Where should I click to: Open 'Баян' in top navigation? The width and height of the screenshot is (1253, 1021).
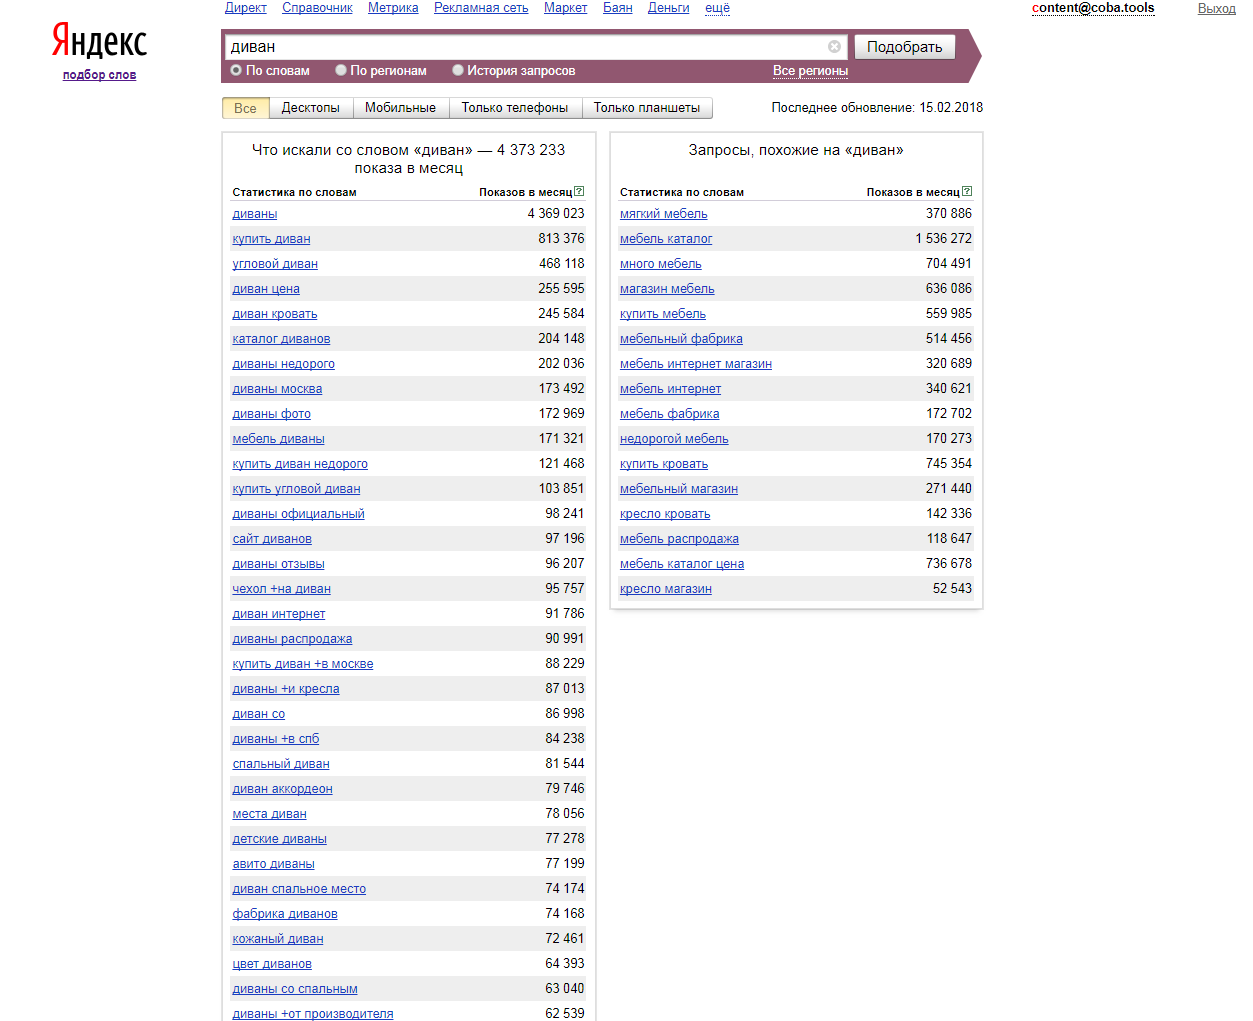(618, 8)
